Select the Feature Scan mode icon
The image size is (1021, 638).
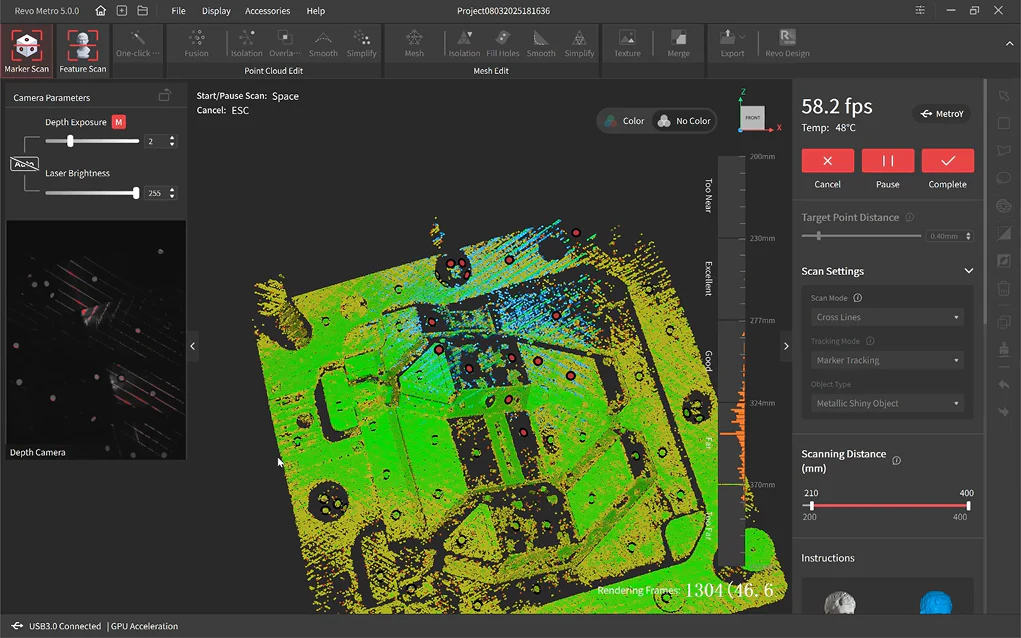(82, 50)
